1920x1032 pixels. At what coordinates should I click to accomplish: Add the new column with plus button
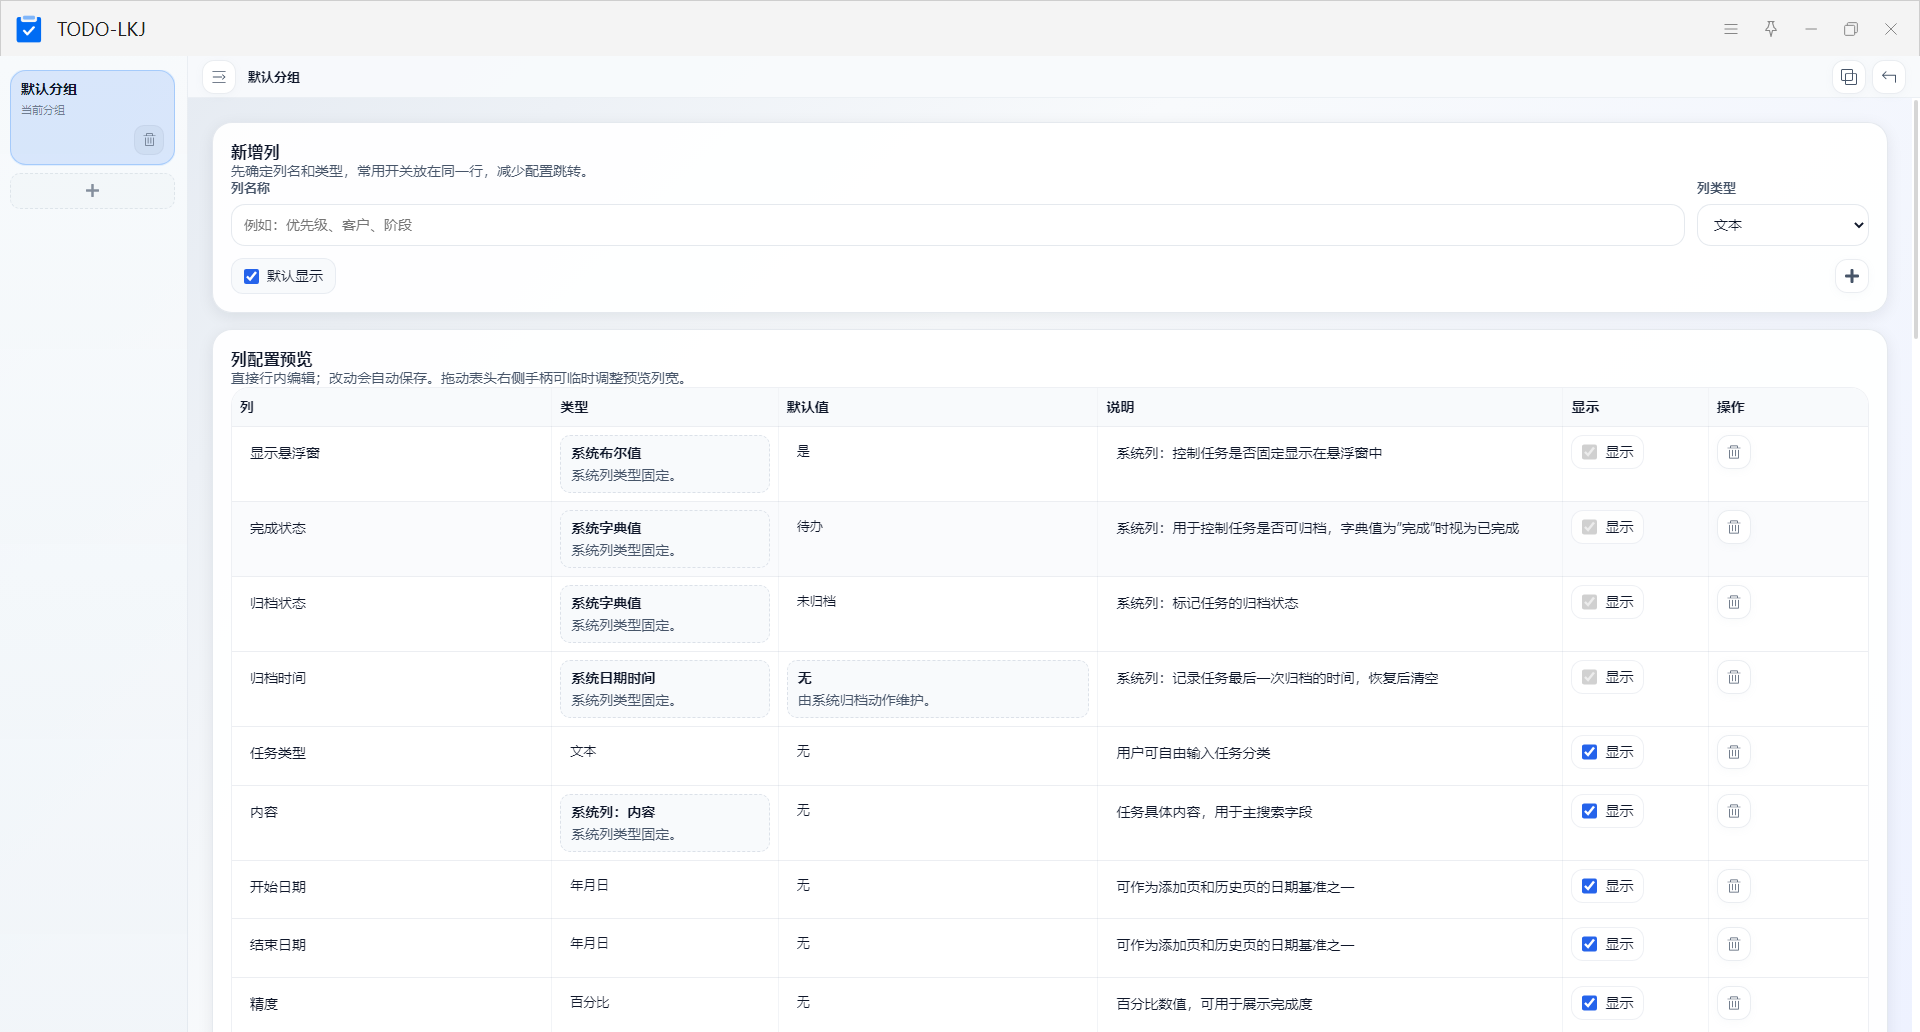[1852, 276]
